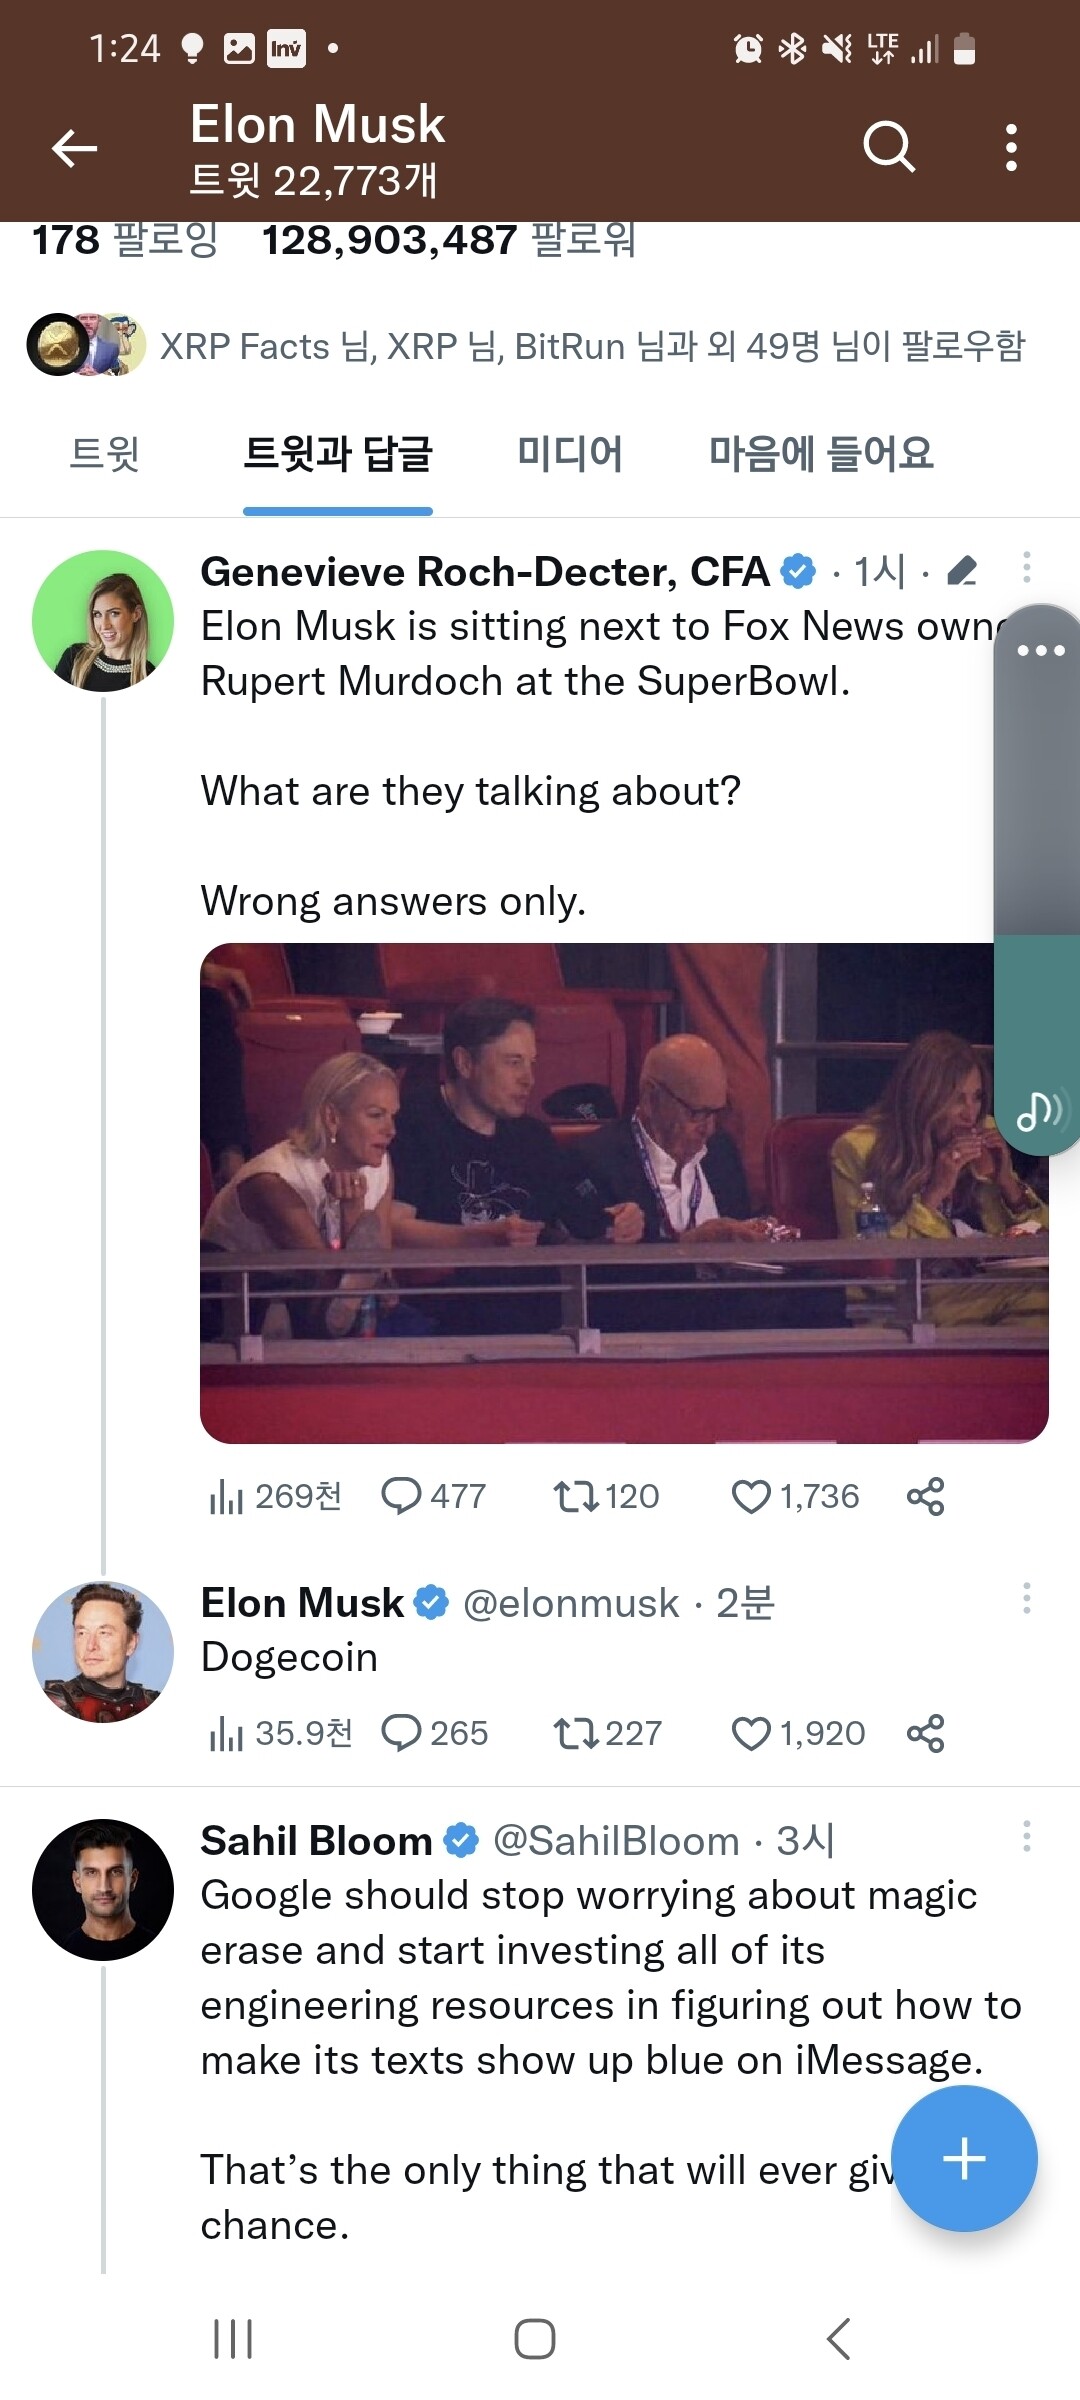Viewport: 1080px width, 2400px height.
Task: Open @SahilBloom profile from name
Action: [316, 1840]
